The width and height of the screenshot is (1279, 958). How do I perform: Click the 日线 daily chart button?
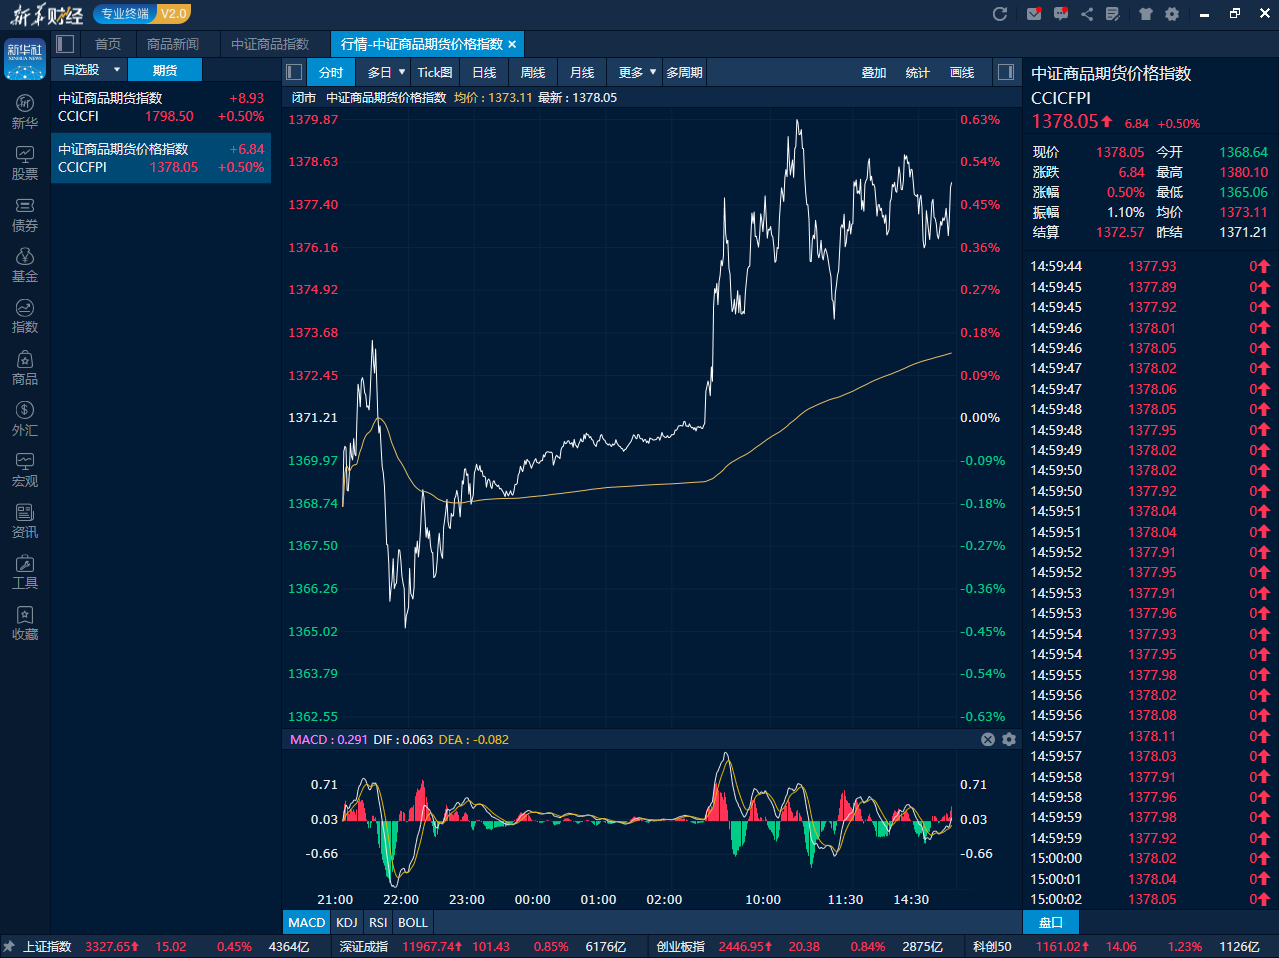484,72
